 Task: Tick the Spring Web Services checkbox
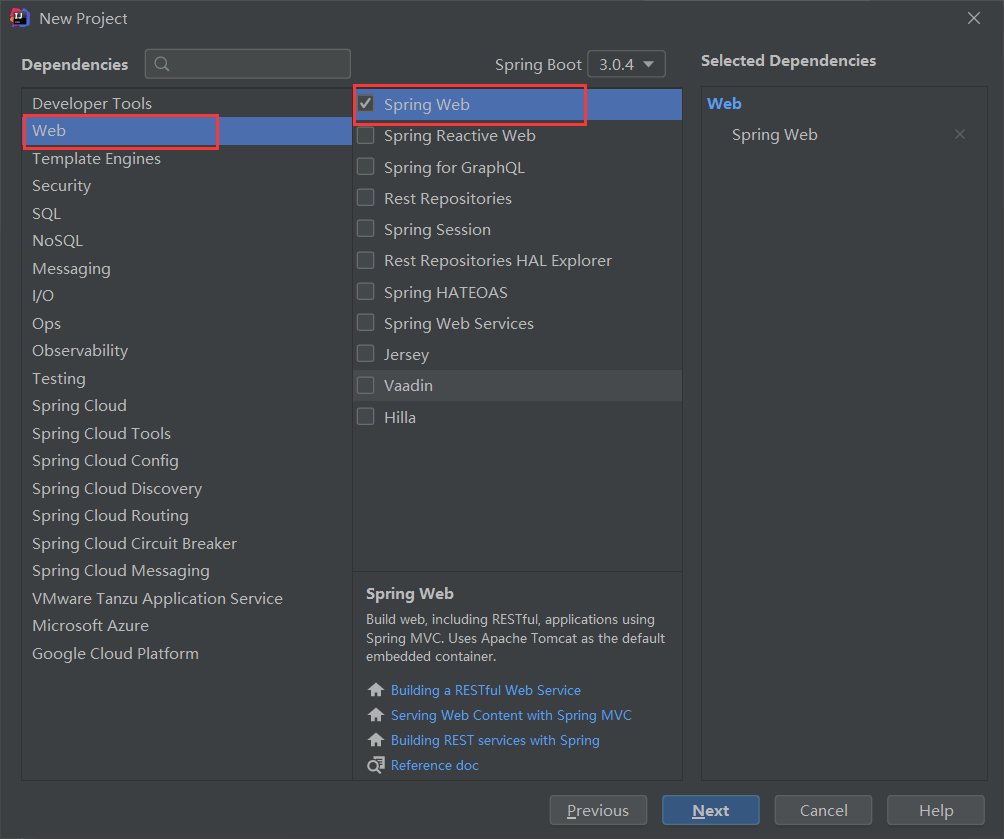[x=366, y=323]
